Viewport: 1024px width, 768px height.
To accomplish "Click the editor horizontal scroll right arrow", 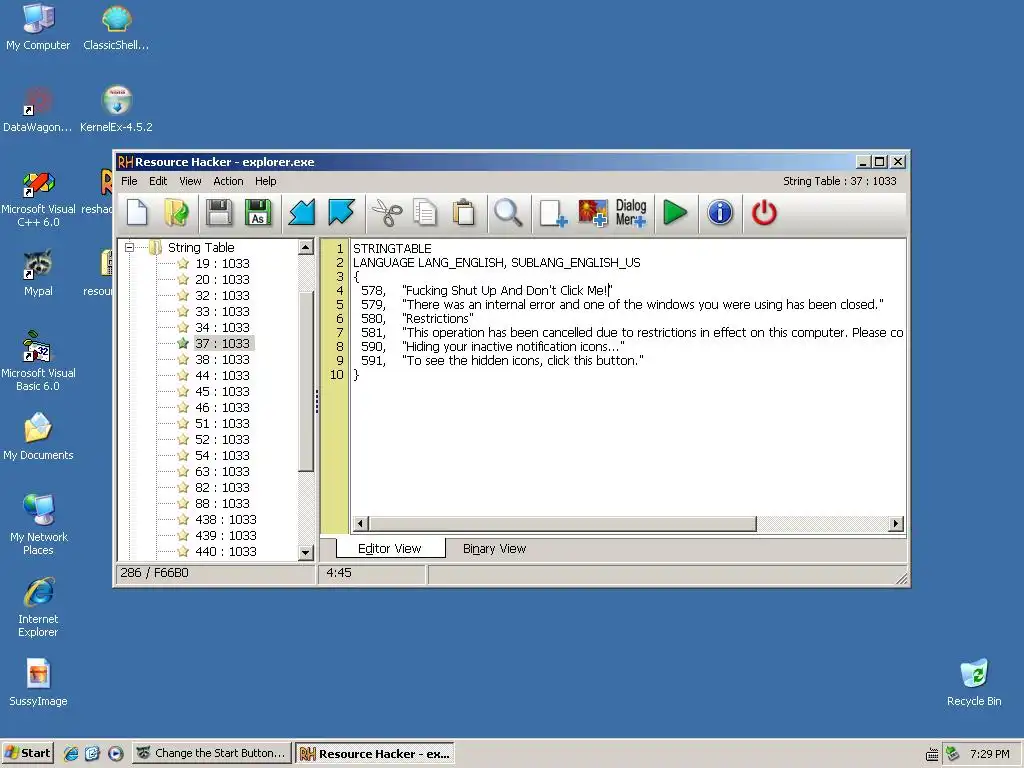I will pyautogui.click(x=896, y=524).
